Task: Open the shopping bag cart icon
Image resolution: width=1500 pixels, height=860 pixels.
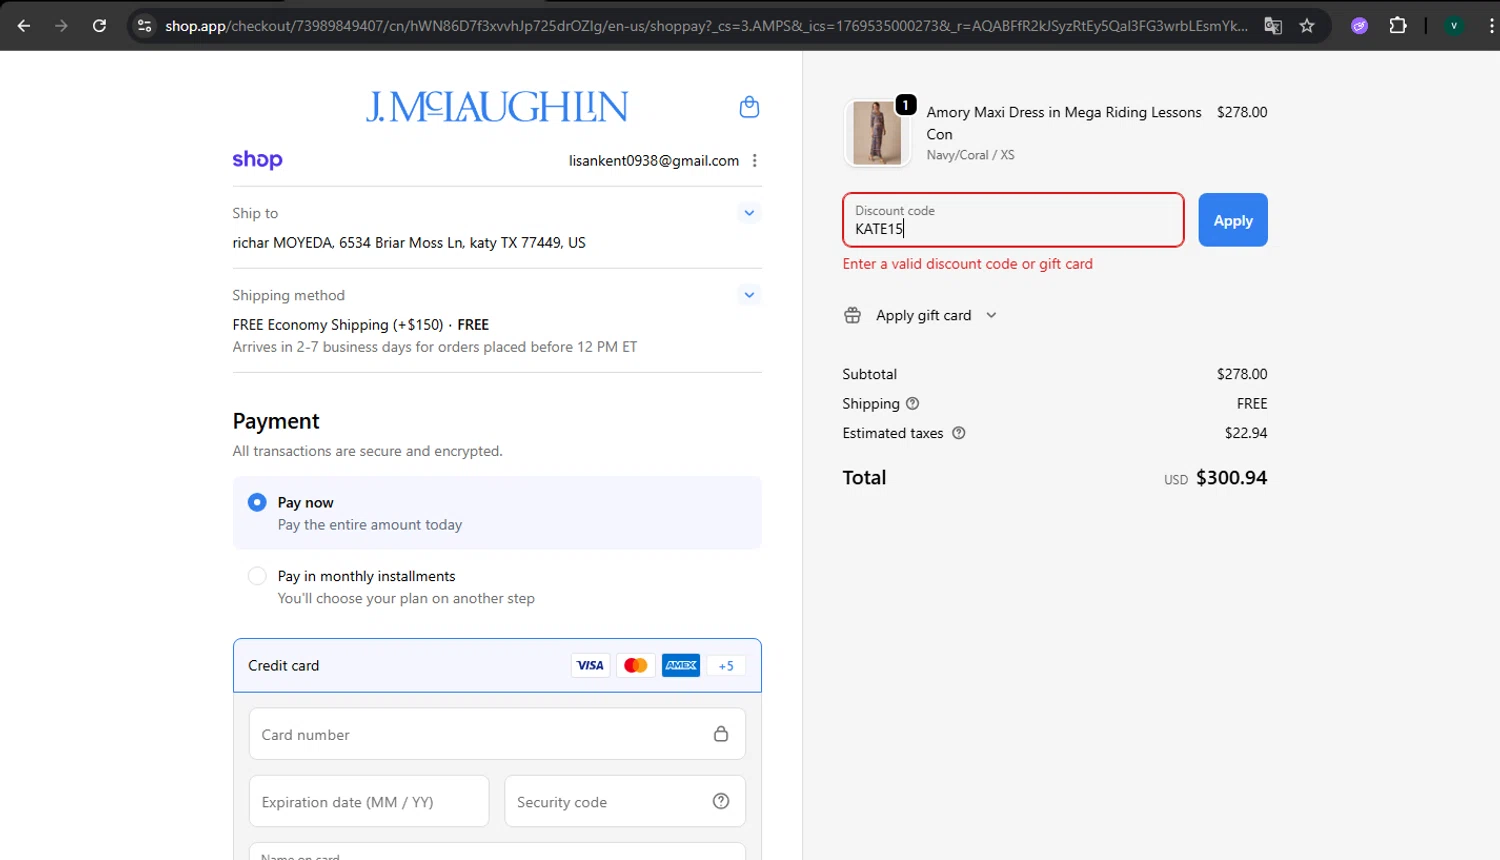Action: [x=749, y=107]
